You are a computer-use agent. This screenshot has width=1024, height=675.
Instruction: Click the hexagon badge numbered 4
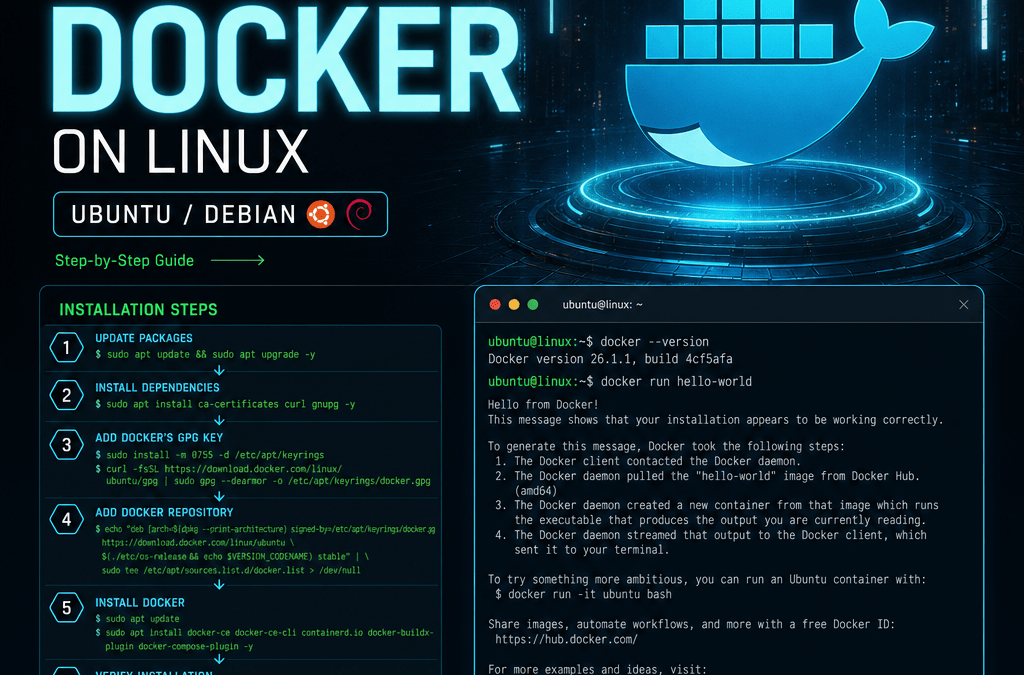point(67,520)
